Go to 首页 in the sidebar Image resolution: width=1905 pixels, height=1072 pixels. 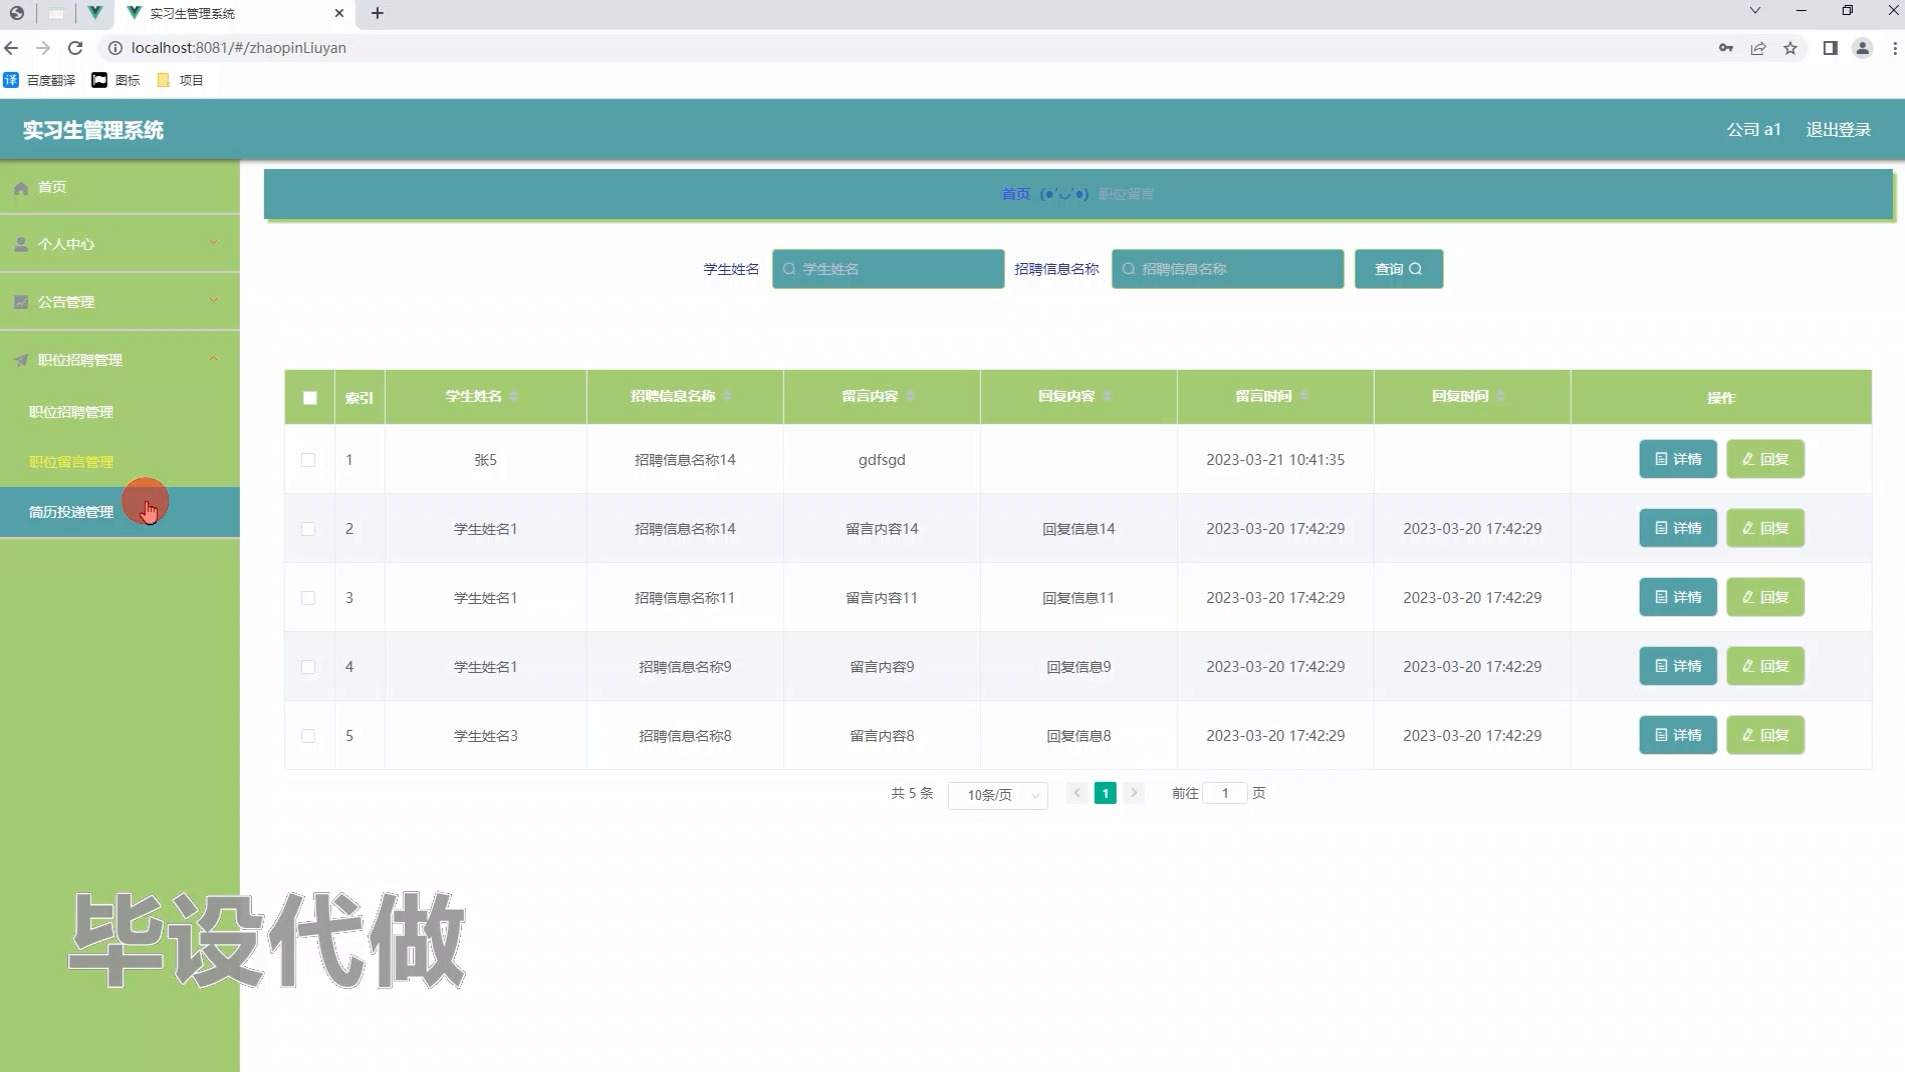pos(120,187)
